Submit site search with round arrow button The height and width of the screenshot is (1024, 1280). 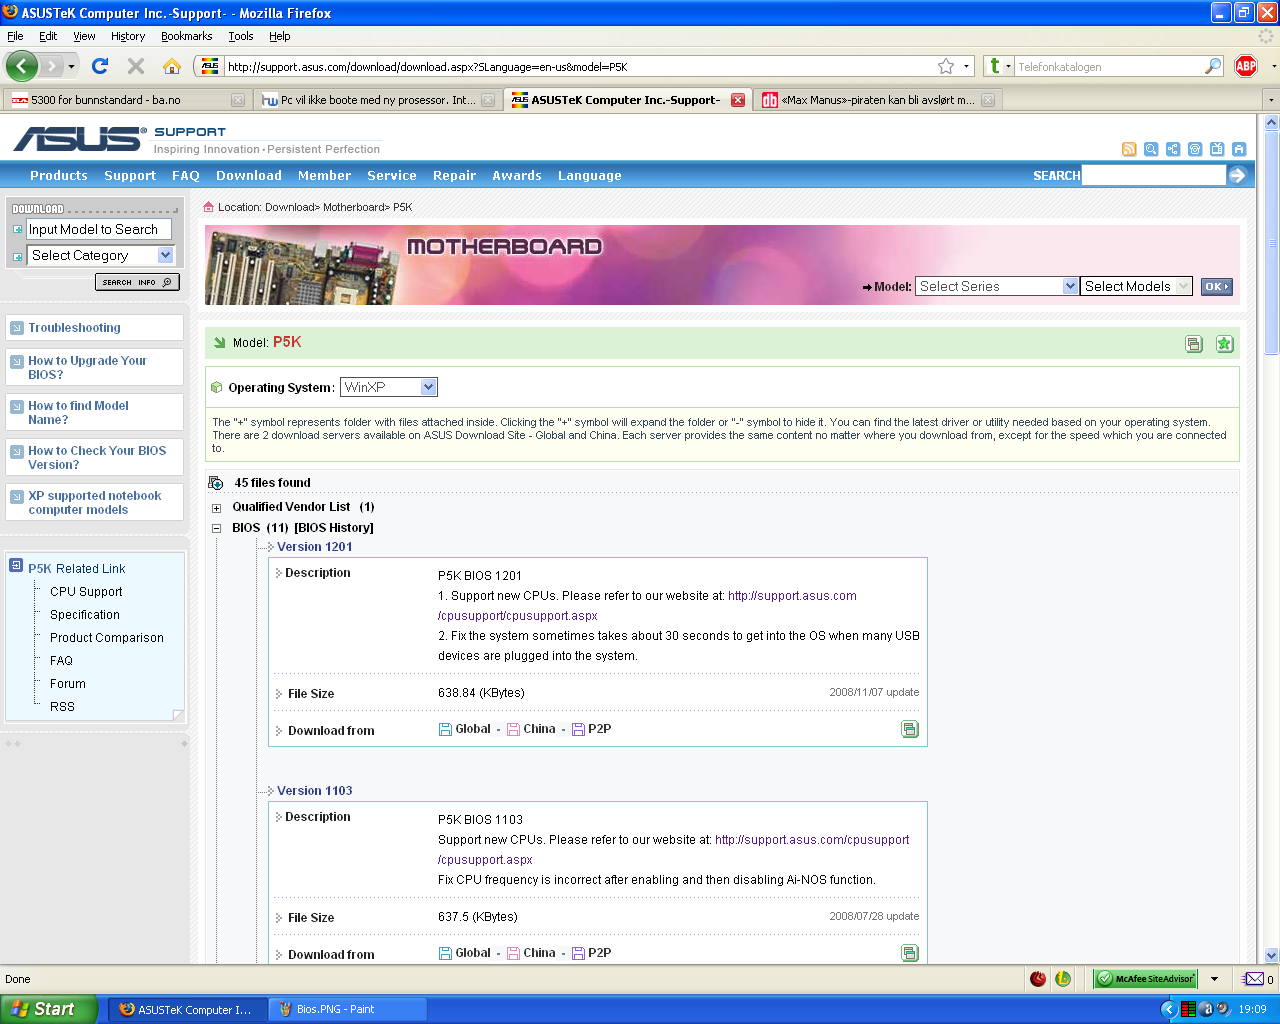[x=1237, y=175]
